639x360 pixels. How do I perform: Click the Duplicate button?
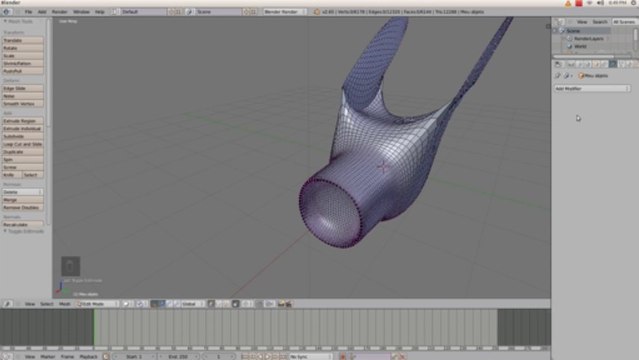[23, 152]
